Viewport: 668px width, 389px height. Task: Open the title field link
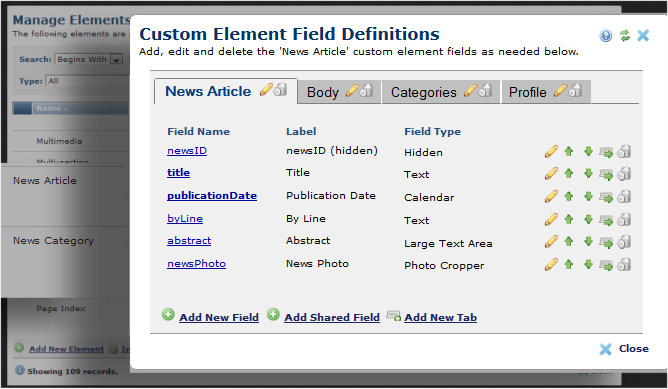click(x=179, y=173)
